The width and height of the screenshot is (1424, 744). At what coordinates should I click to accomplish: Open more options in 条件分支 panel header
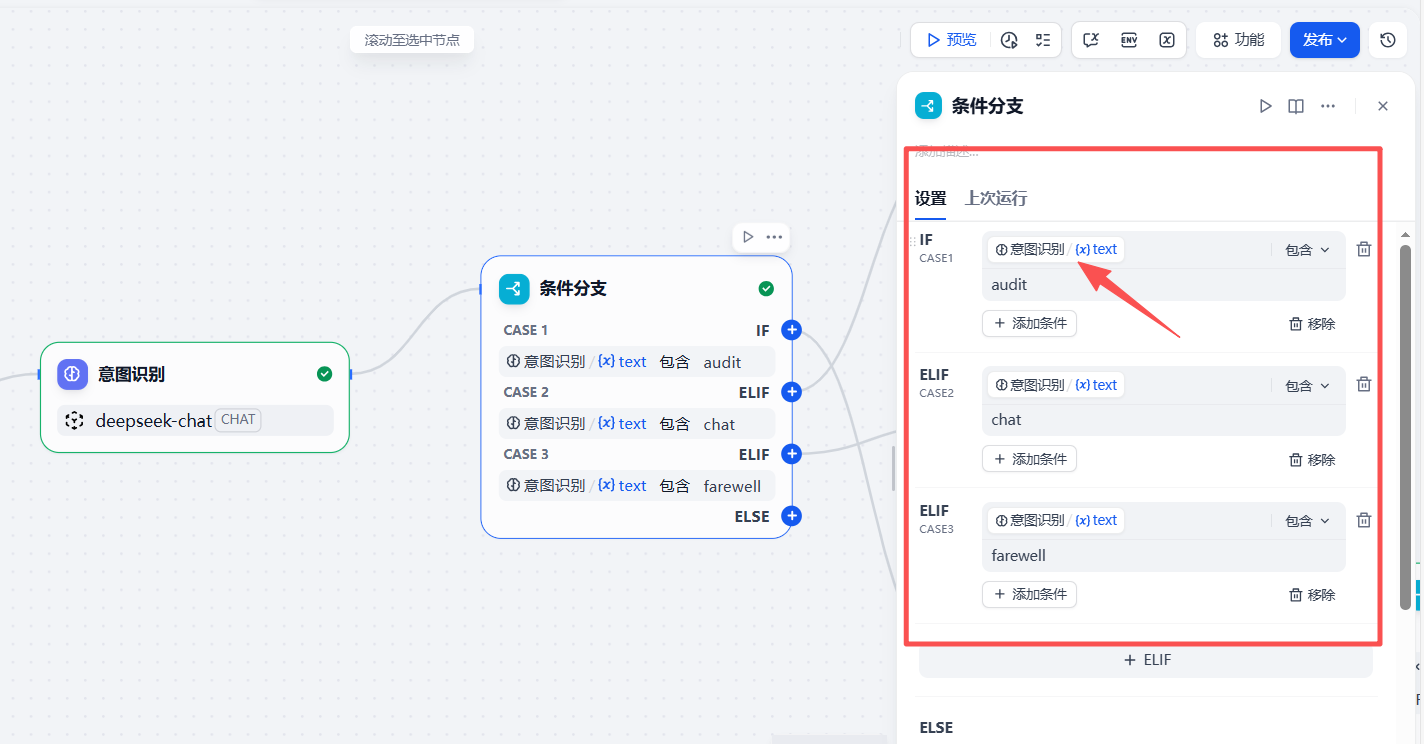pyautogui.click(x=1328, y=106)
